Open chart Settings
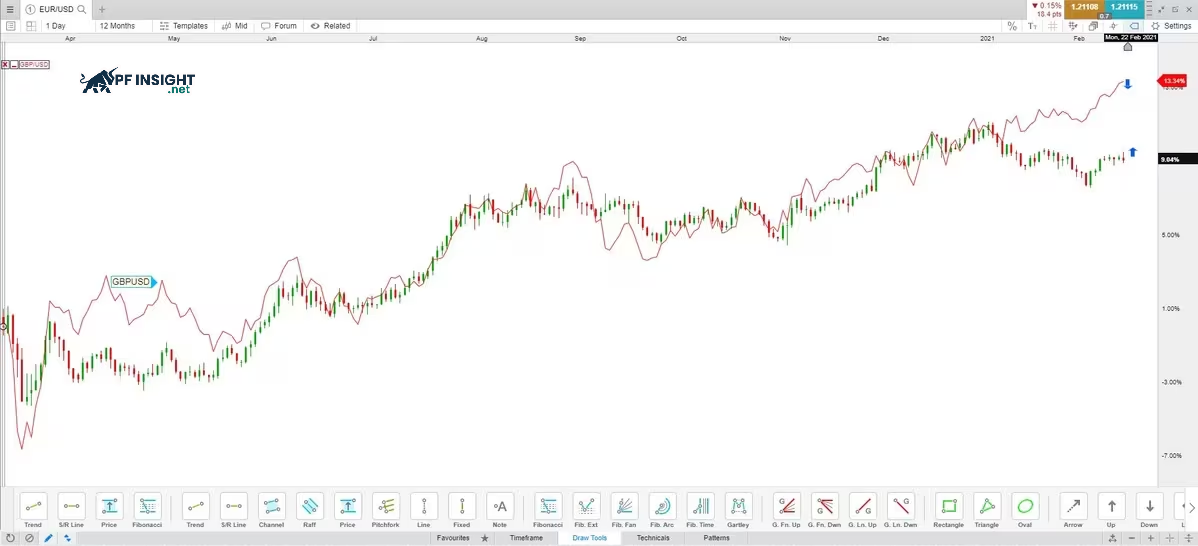 1170,26
